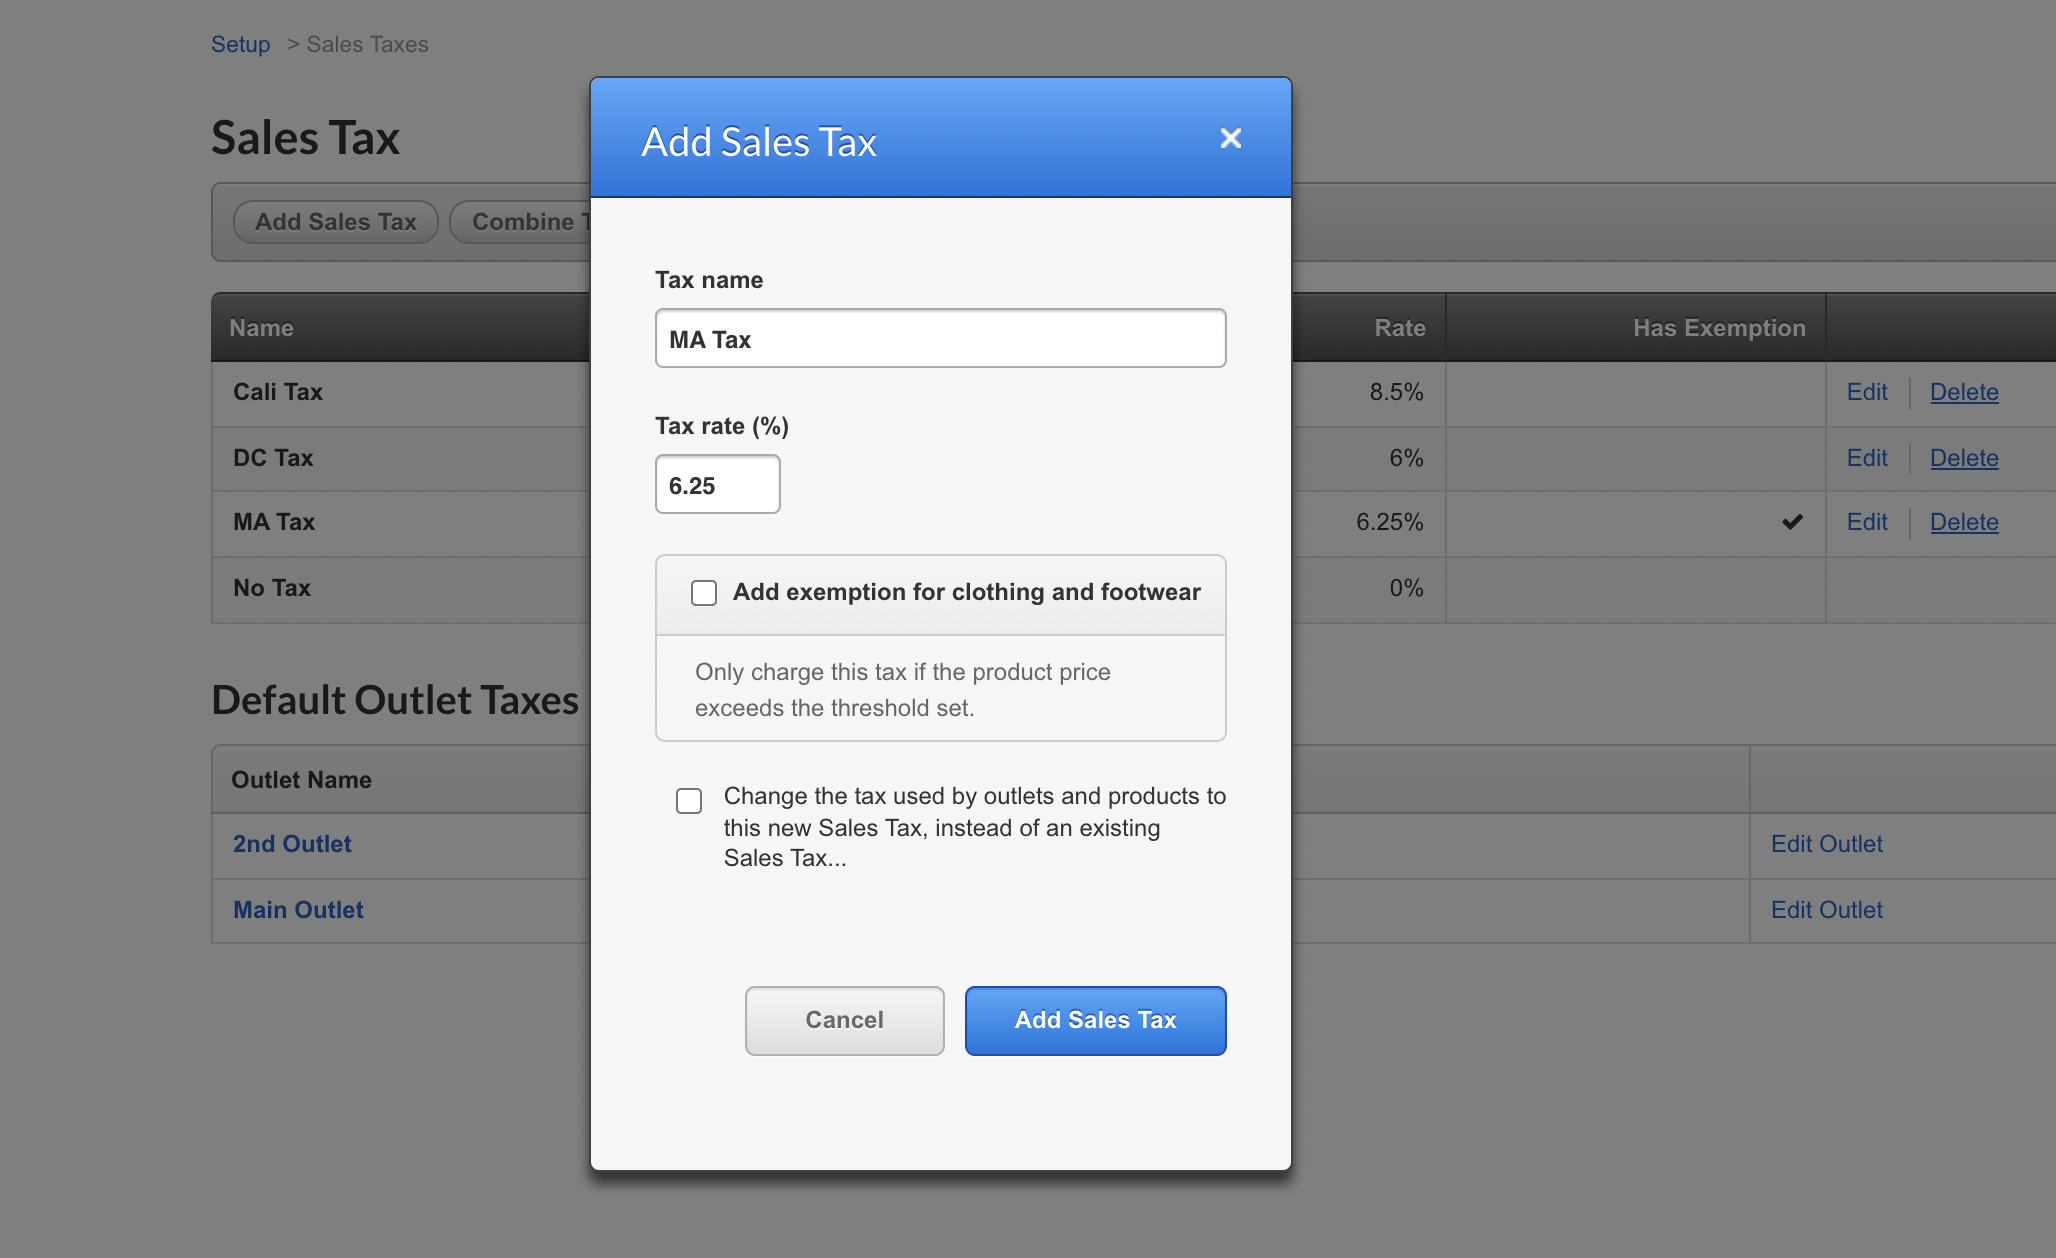Click the MA Tax exemption checkmark icon
The image size is (2056, 1258).
1792,522
